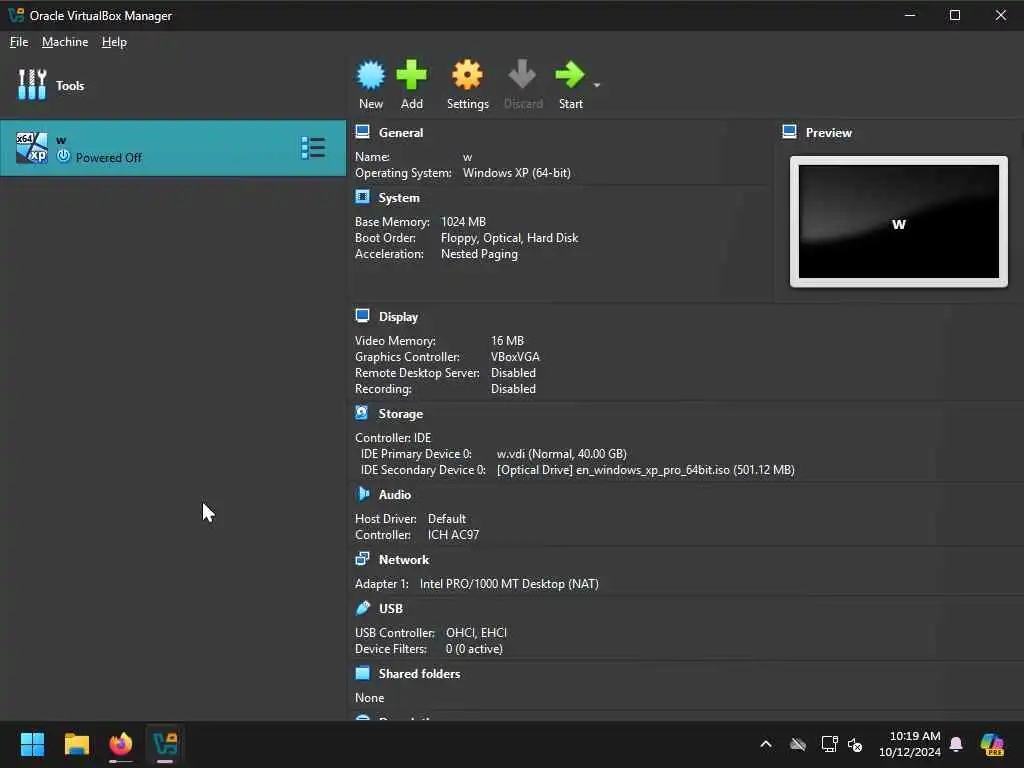Open the Start button dropdown arrow
The height and width of the screenshot is (768, 1024).
[596, 85]
